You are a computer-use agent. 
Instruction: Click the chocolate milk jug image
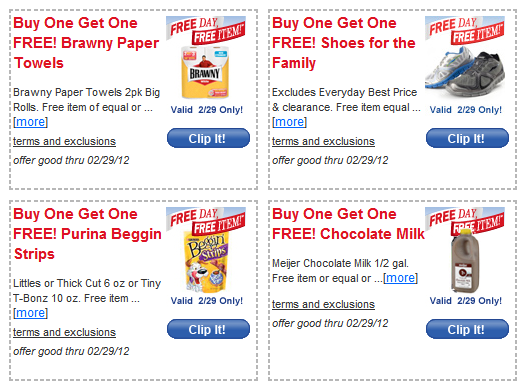coord(465,261)
